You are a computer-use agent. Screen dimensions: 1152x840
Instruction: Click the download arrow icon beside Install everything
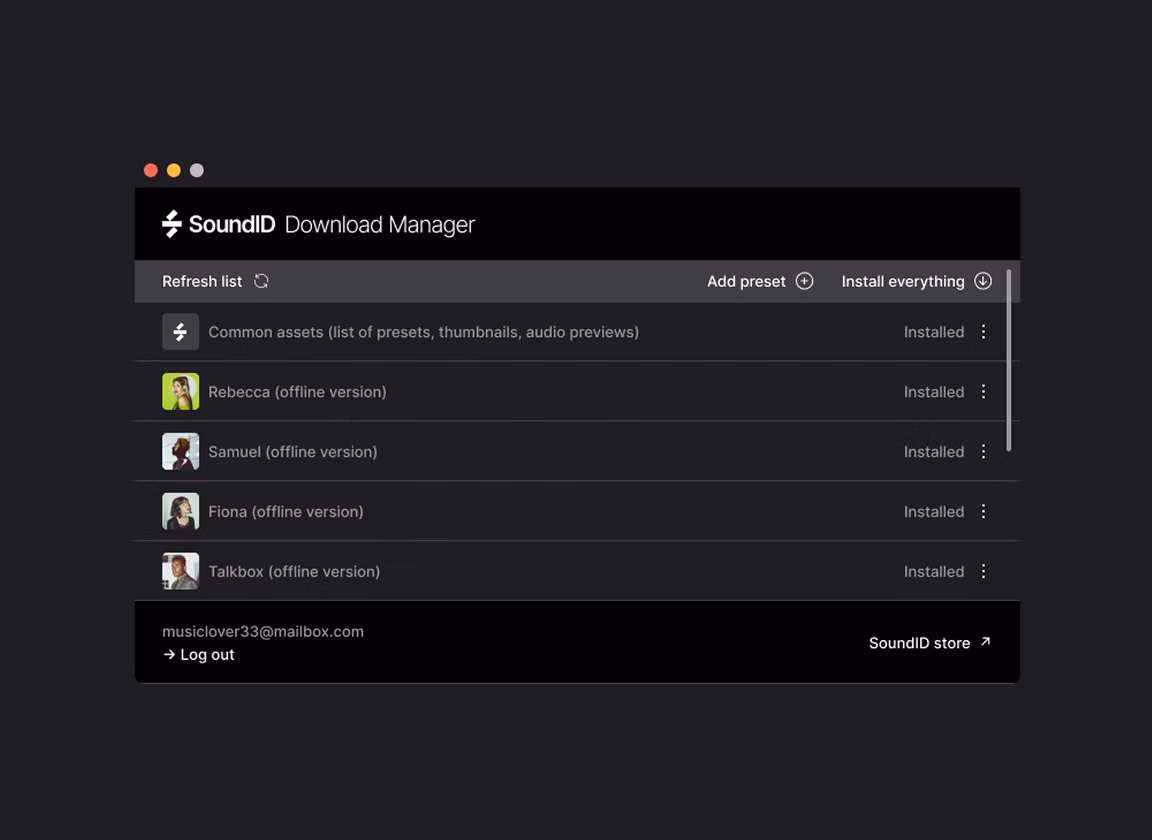coord(983,281)
